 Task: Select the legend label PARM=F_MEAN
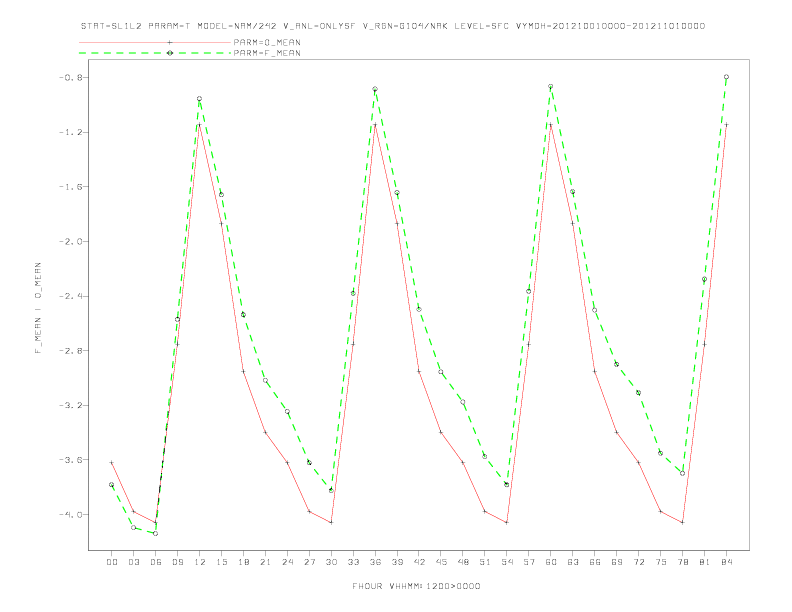pos(267,53)
